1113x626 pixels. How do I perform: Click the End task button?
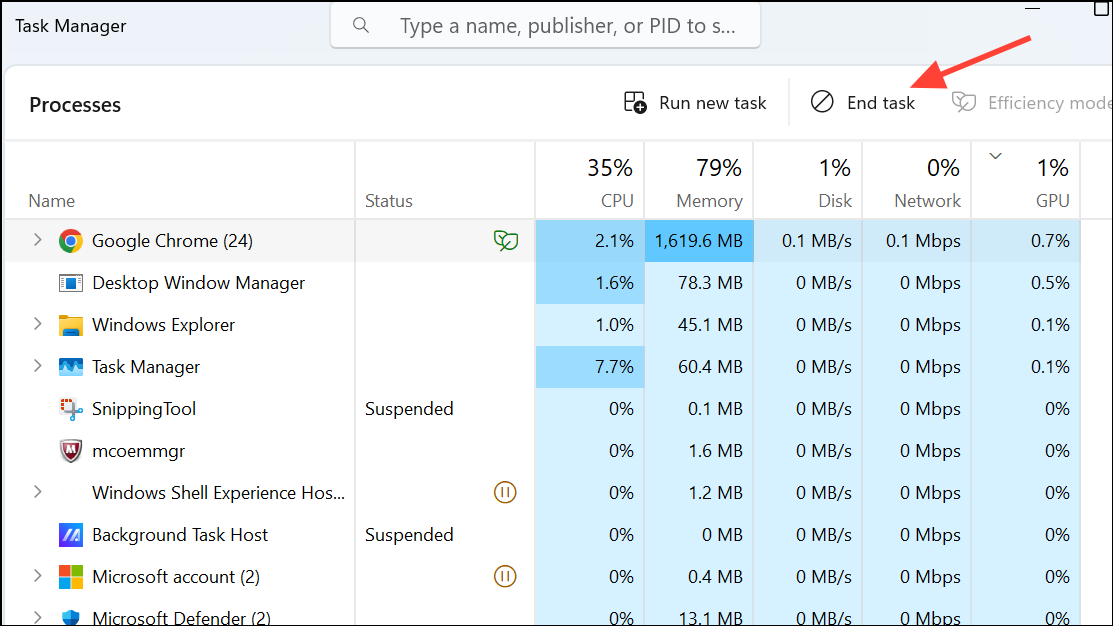862,103
